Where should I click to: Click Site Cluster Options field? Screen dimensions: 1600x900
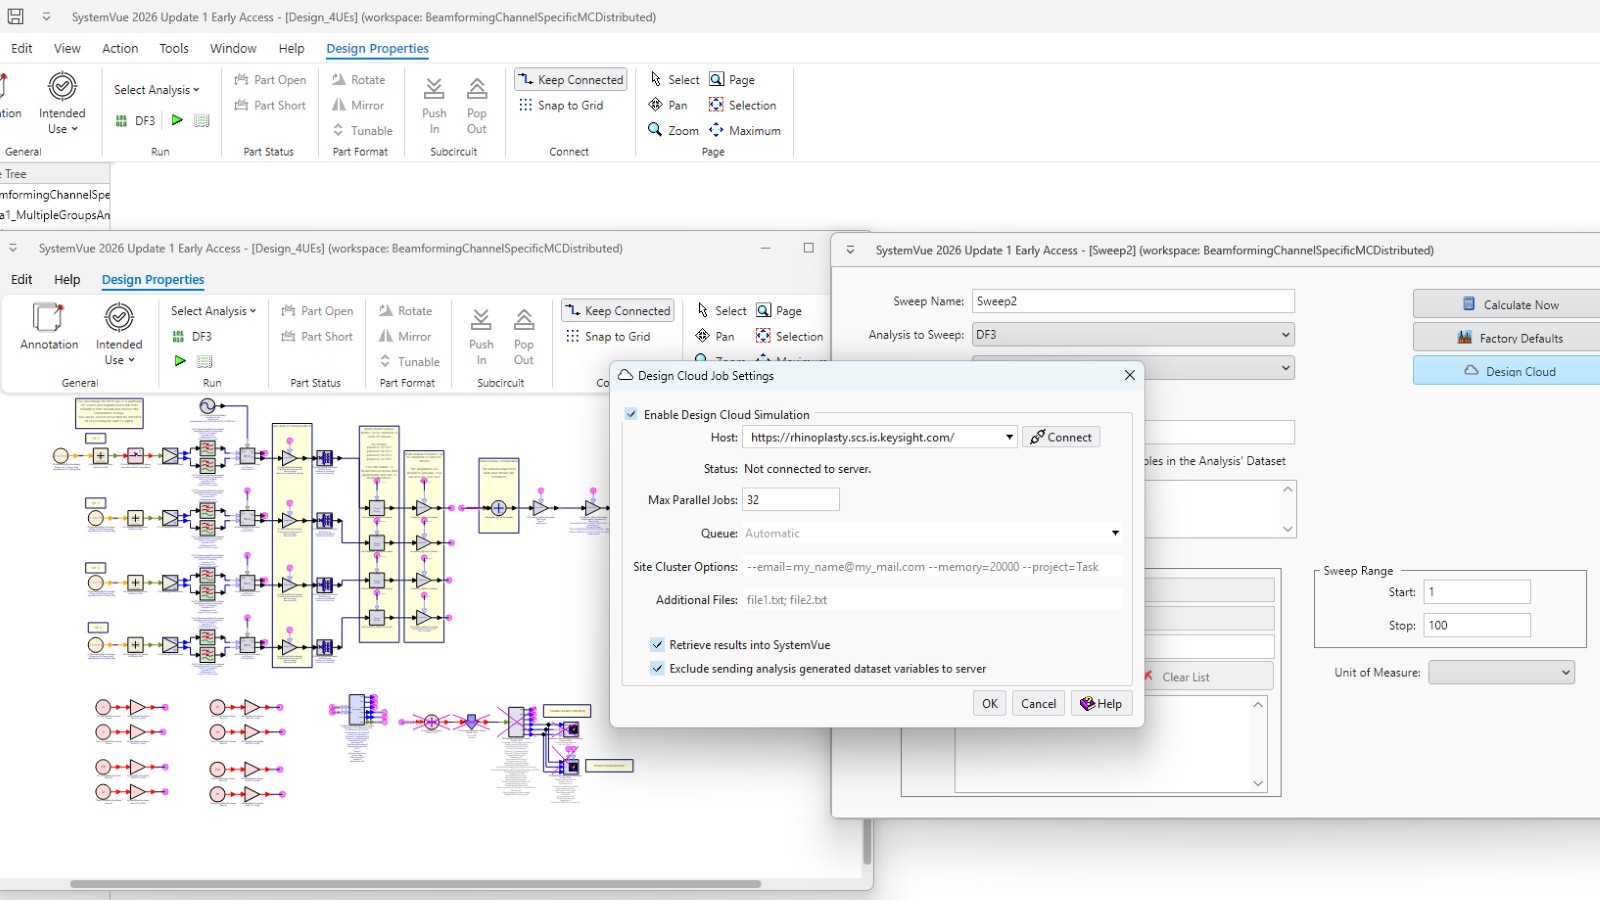pyautogui.click(x=932, y=567)
